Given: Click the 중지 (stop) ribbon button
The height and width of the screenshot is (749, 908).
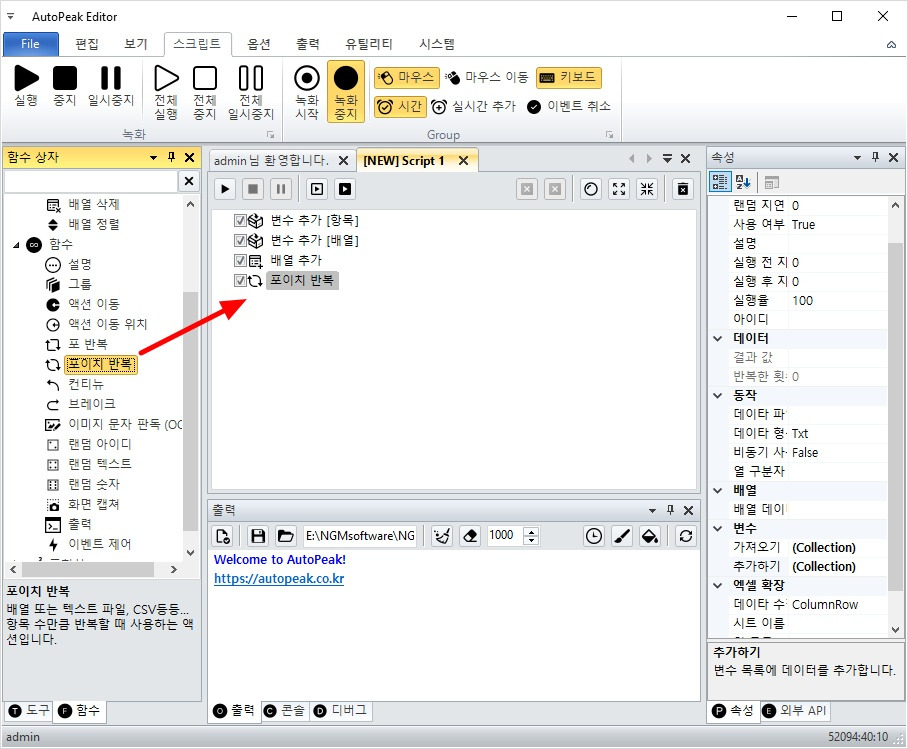Looking at the screenshot, I should (x=65, y=86).
